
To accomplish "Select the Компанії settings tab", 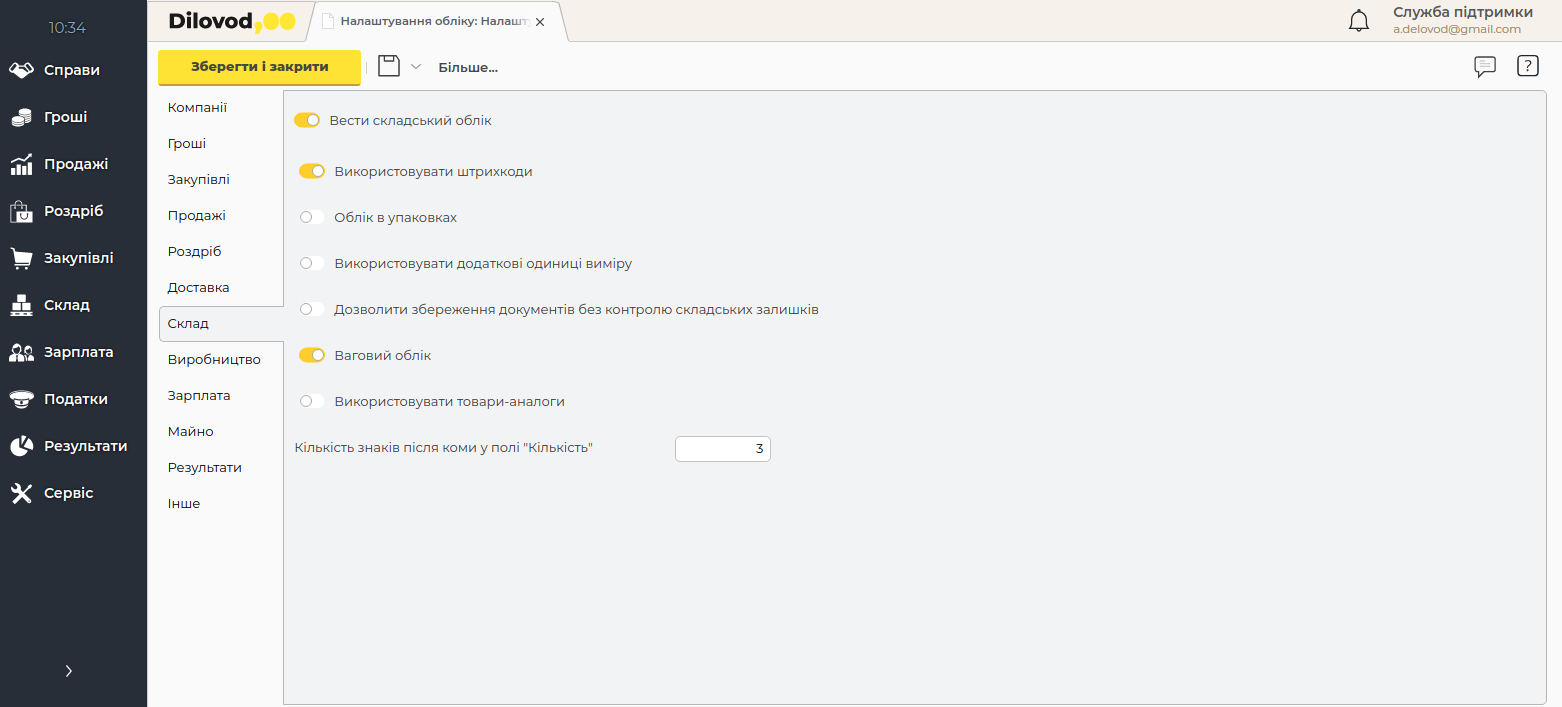I will tap(197, 107).
